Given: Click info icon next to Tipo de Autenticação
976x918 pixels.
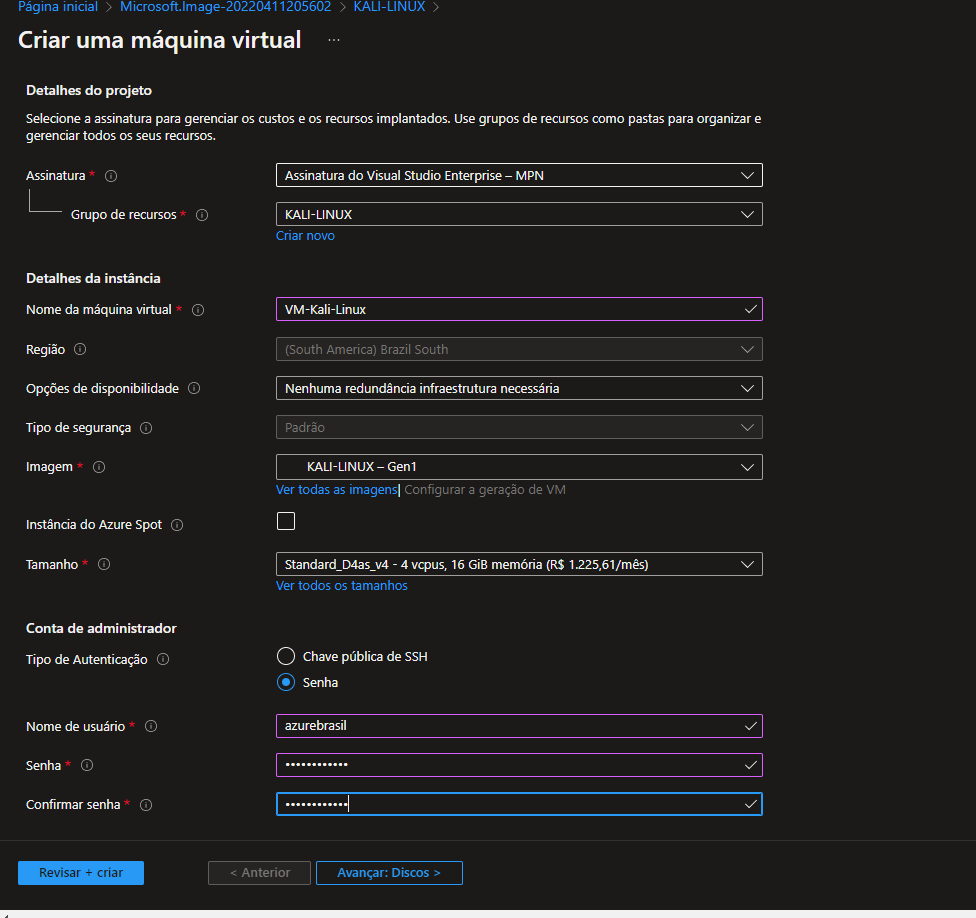Looking at the screenshot, I should pos(163,660).
